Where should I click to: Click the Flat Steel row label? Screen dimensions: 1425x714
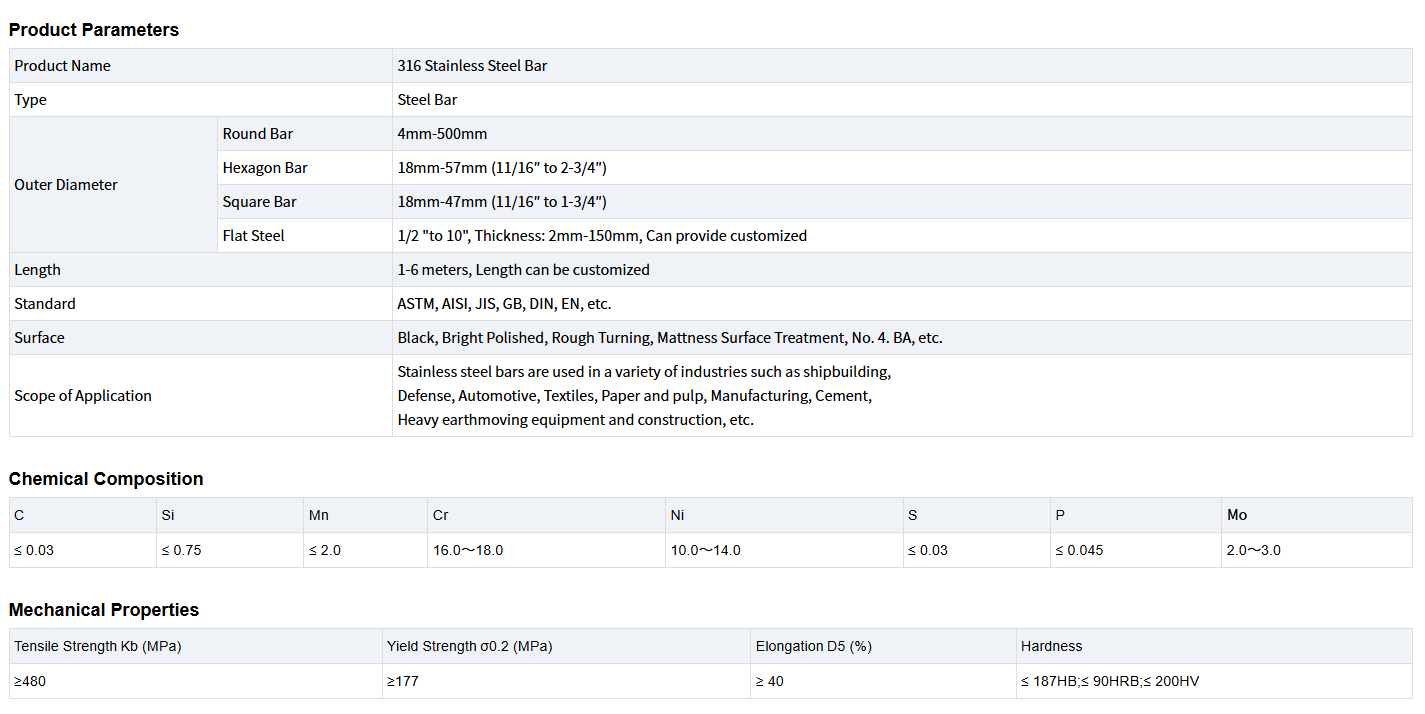click(254, 236)
